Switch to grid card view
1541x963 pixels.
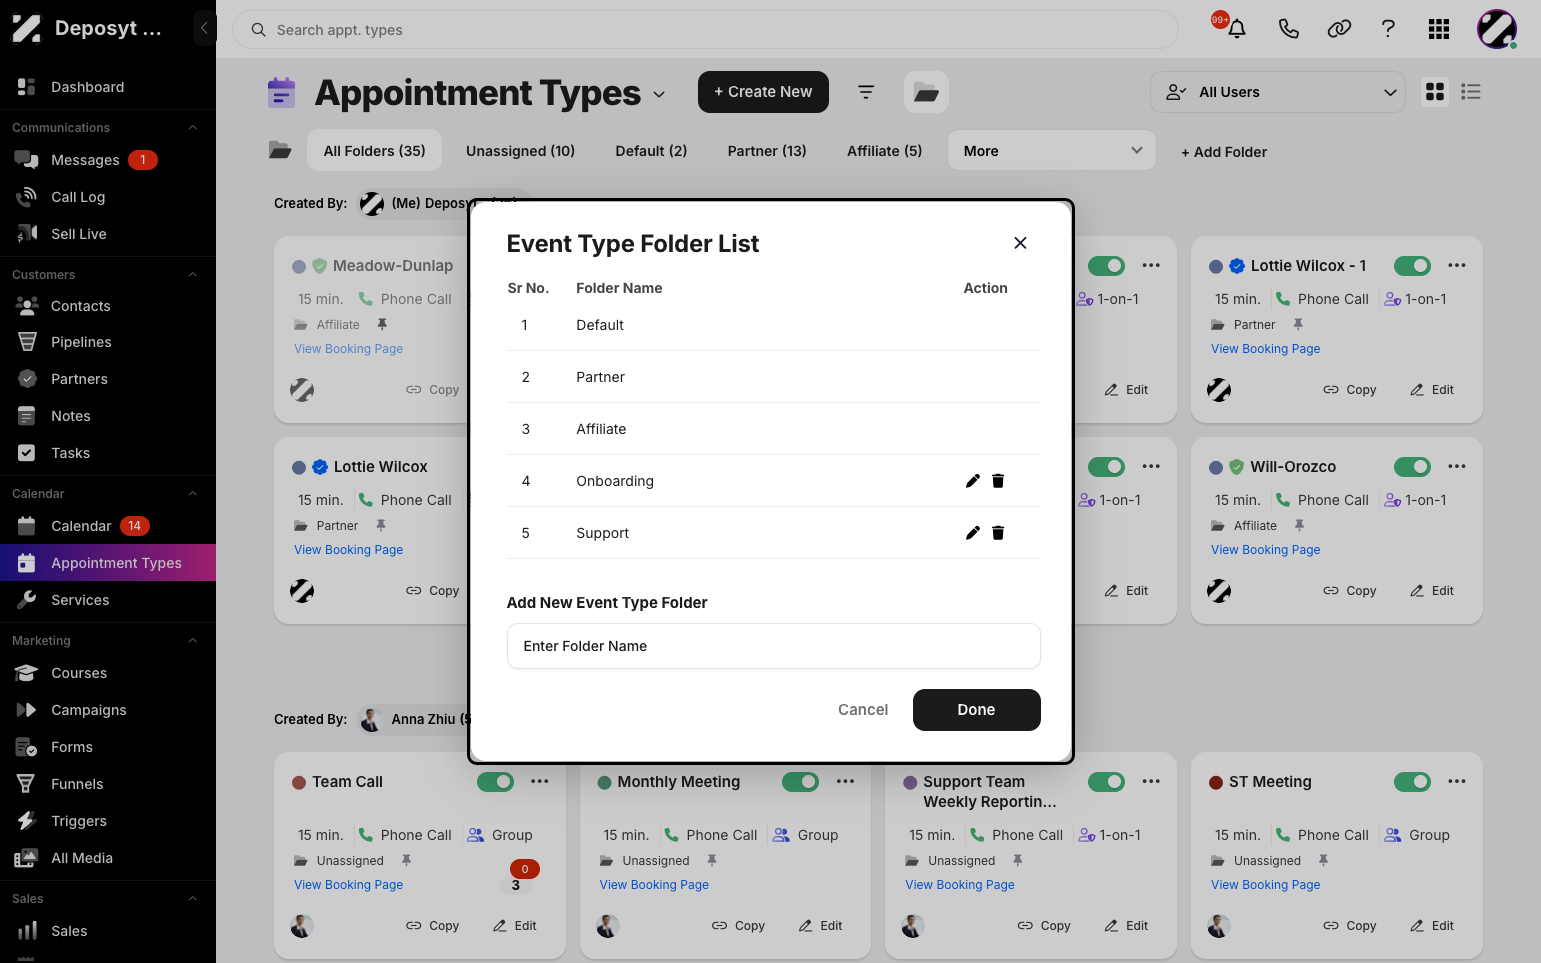pos(1435,92)
